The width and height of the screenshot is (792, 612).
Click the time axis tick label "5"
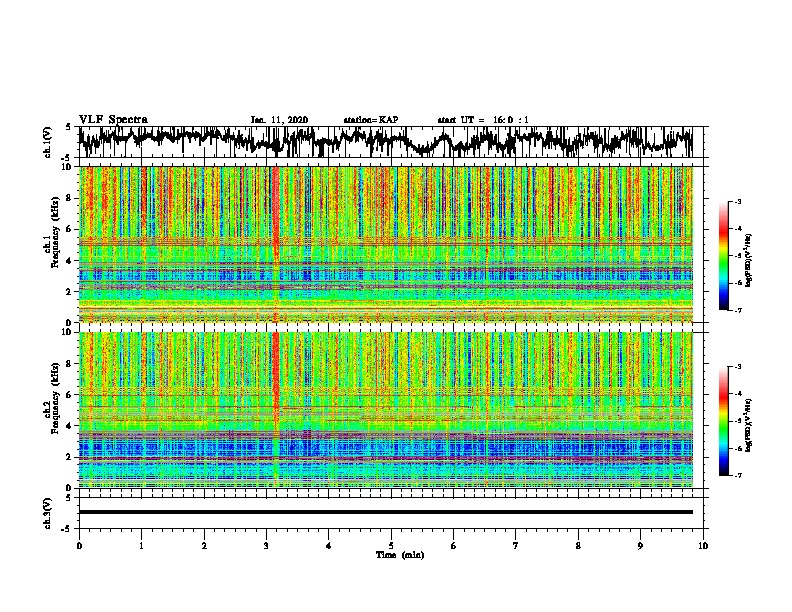391,546
